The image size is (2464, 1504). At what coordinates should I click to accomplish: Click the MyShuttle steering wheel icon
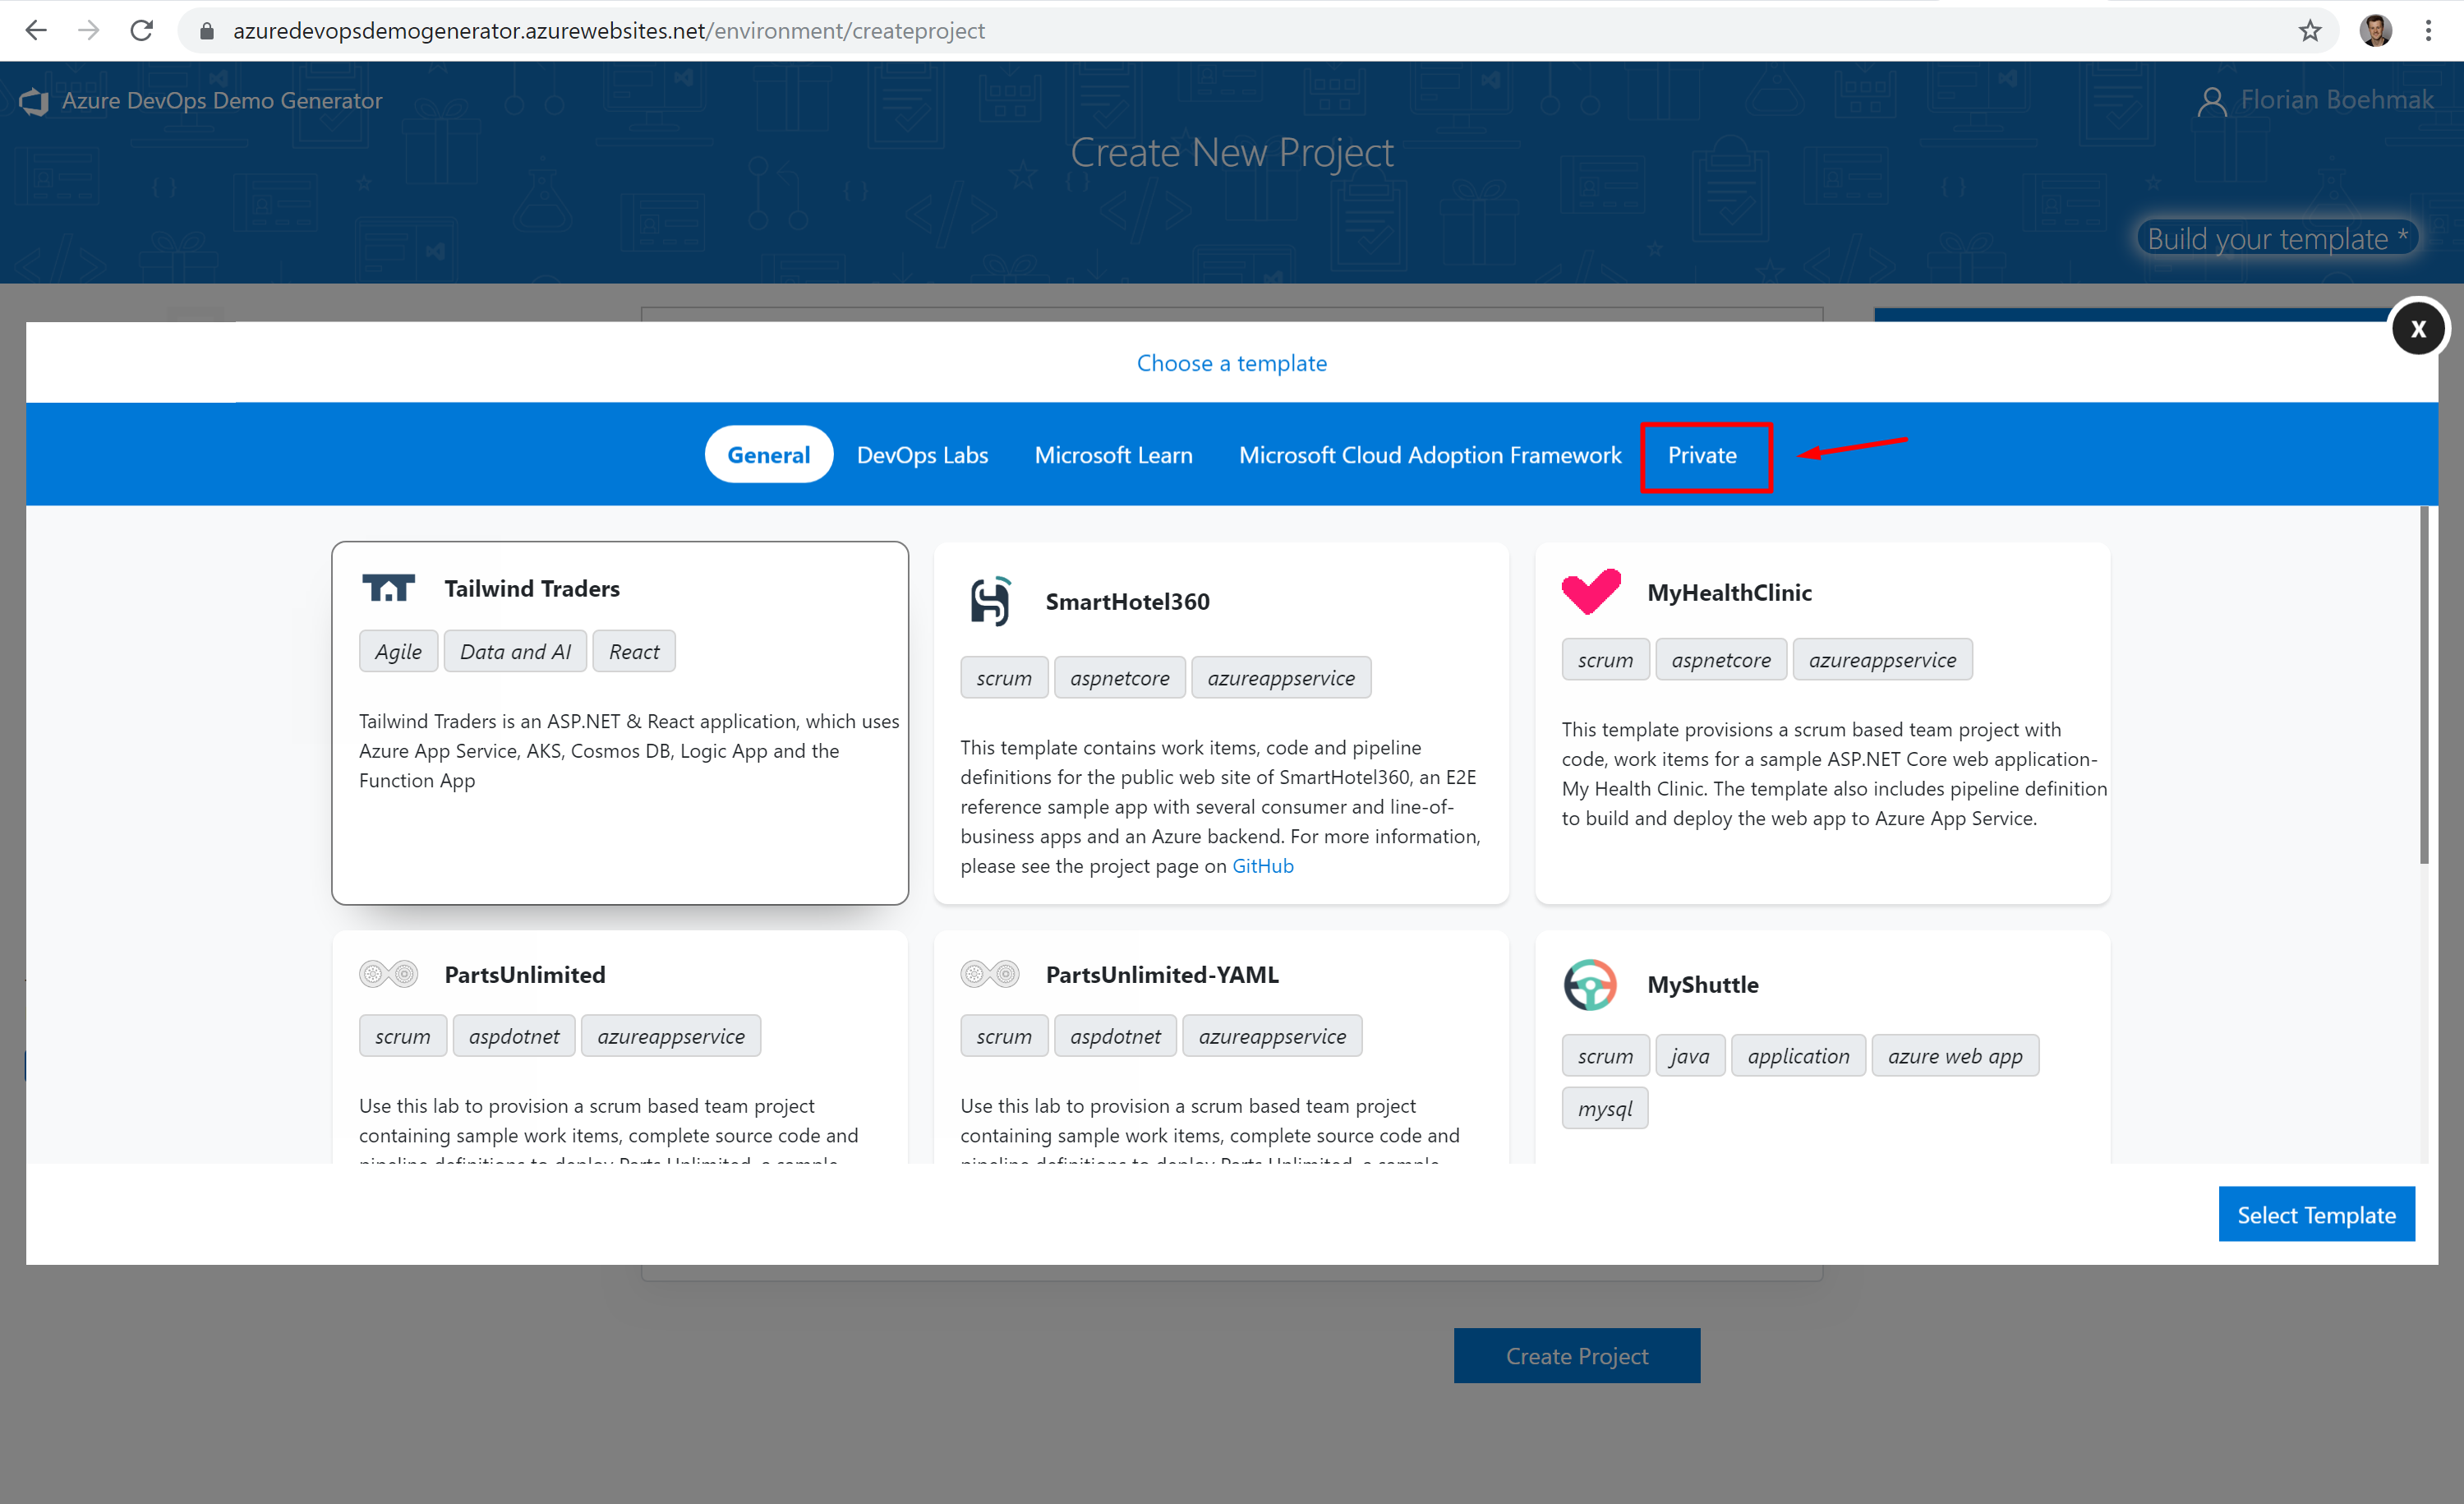pos(1589,985)
